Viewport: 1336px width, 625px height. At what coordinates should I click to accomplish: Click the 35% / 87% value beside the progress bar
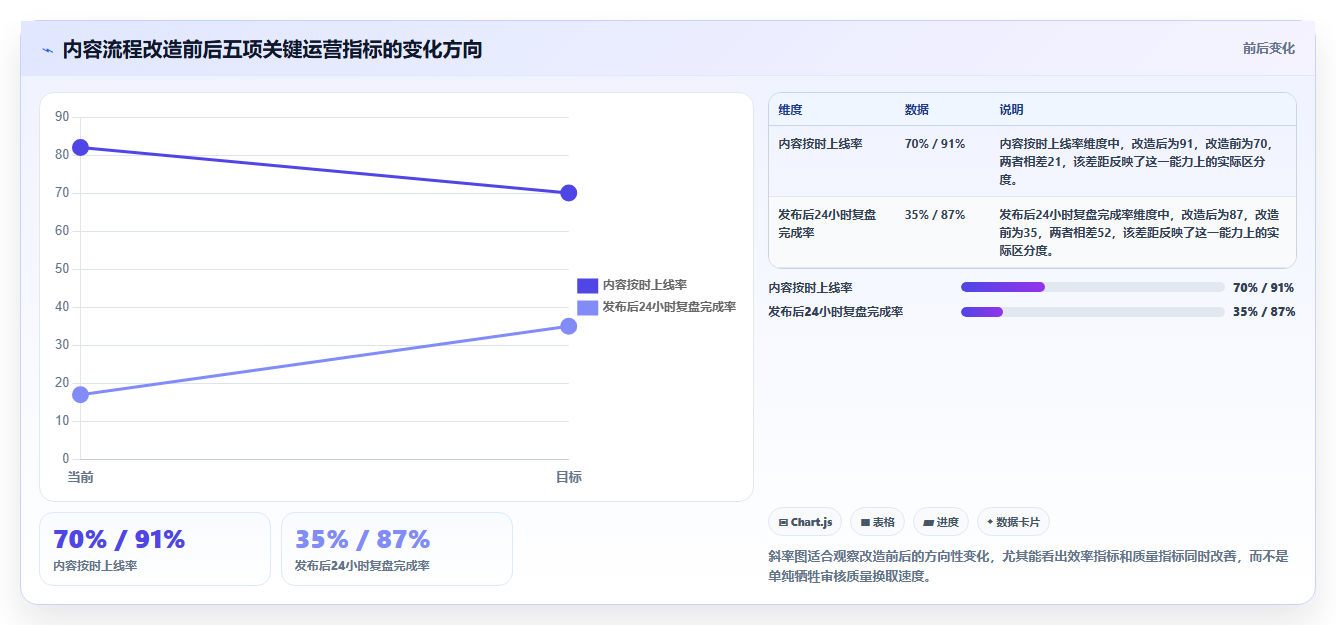(1264, 312)
